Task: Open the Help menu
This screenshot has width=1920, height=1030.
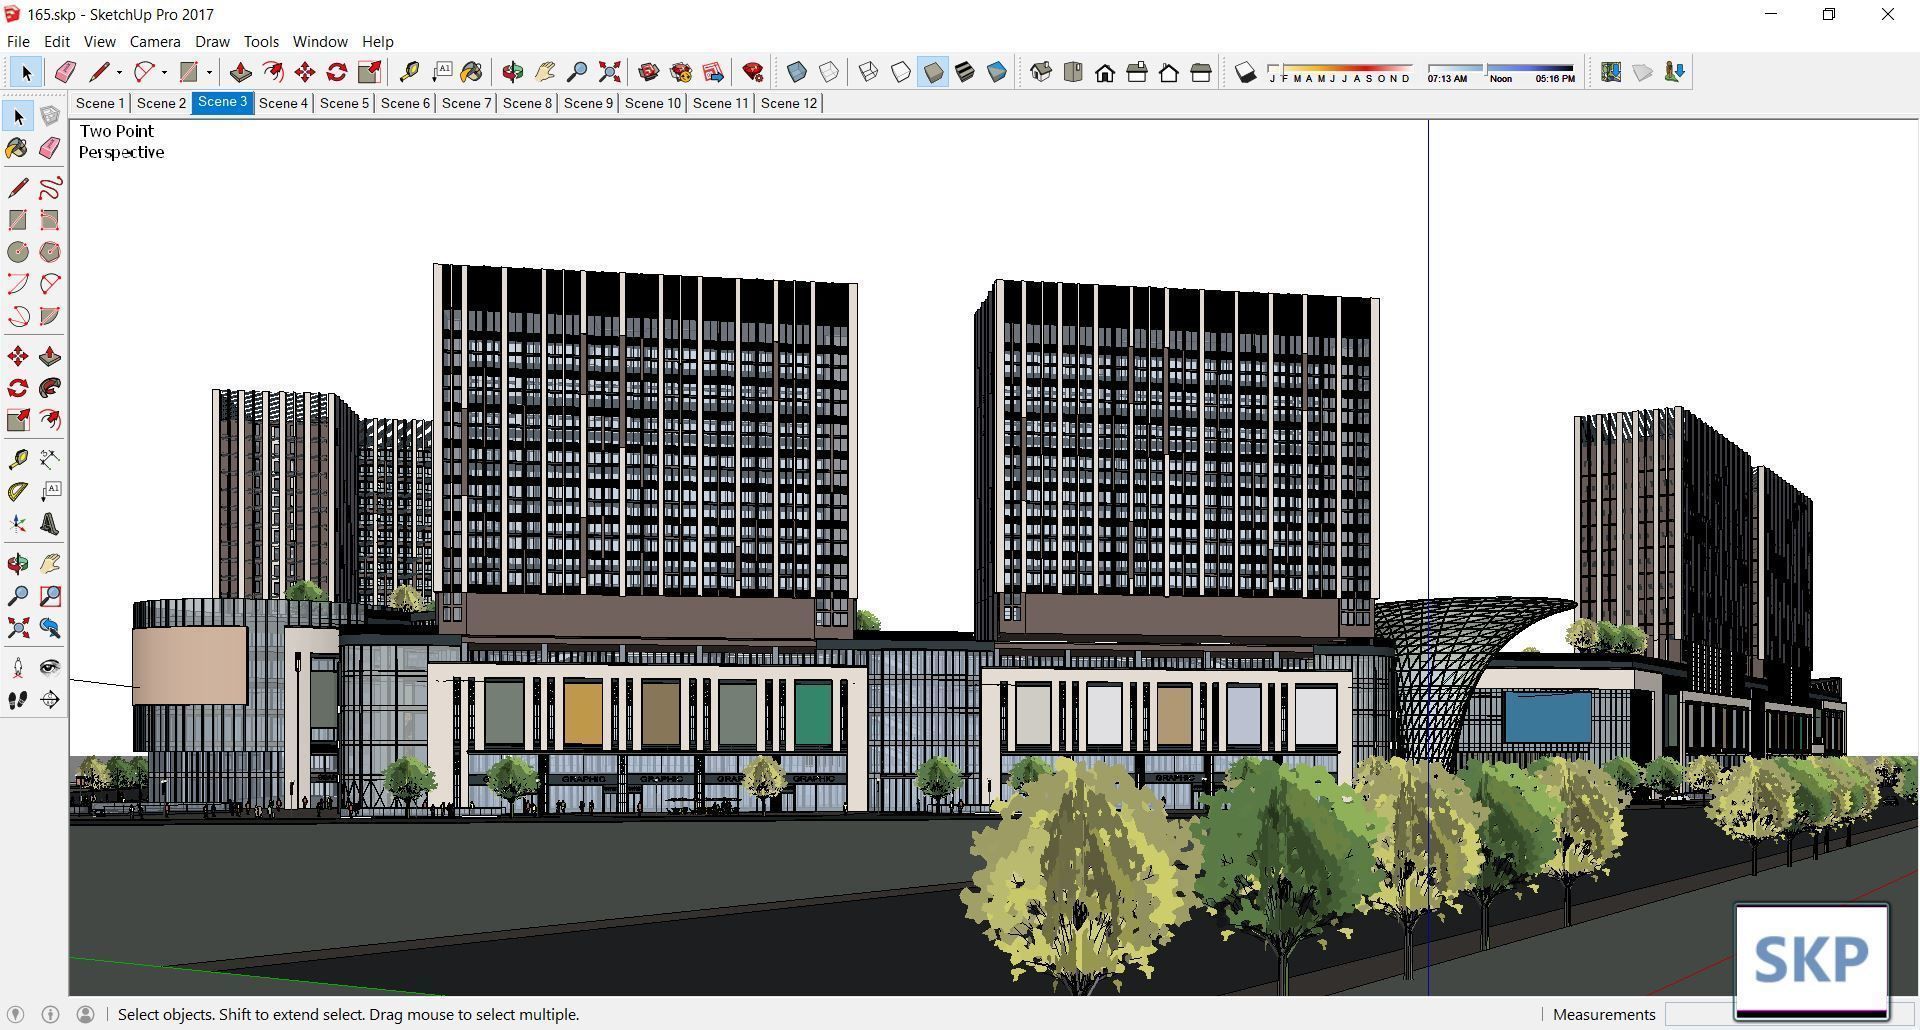Action: [377, 41]
